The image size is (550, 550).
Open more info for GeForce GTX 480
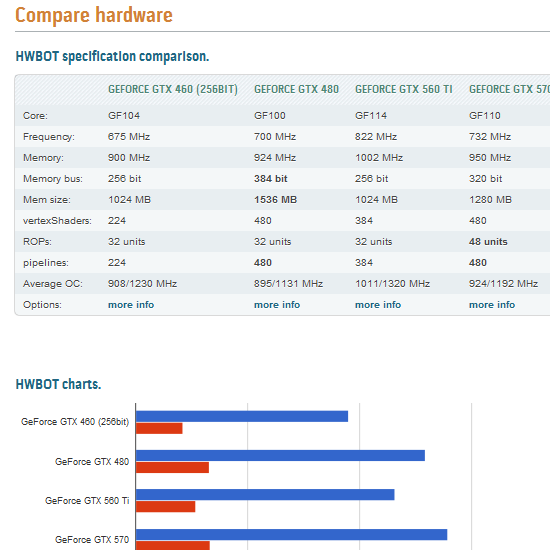pyautogui.click(x=277, y=304)
